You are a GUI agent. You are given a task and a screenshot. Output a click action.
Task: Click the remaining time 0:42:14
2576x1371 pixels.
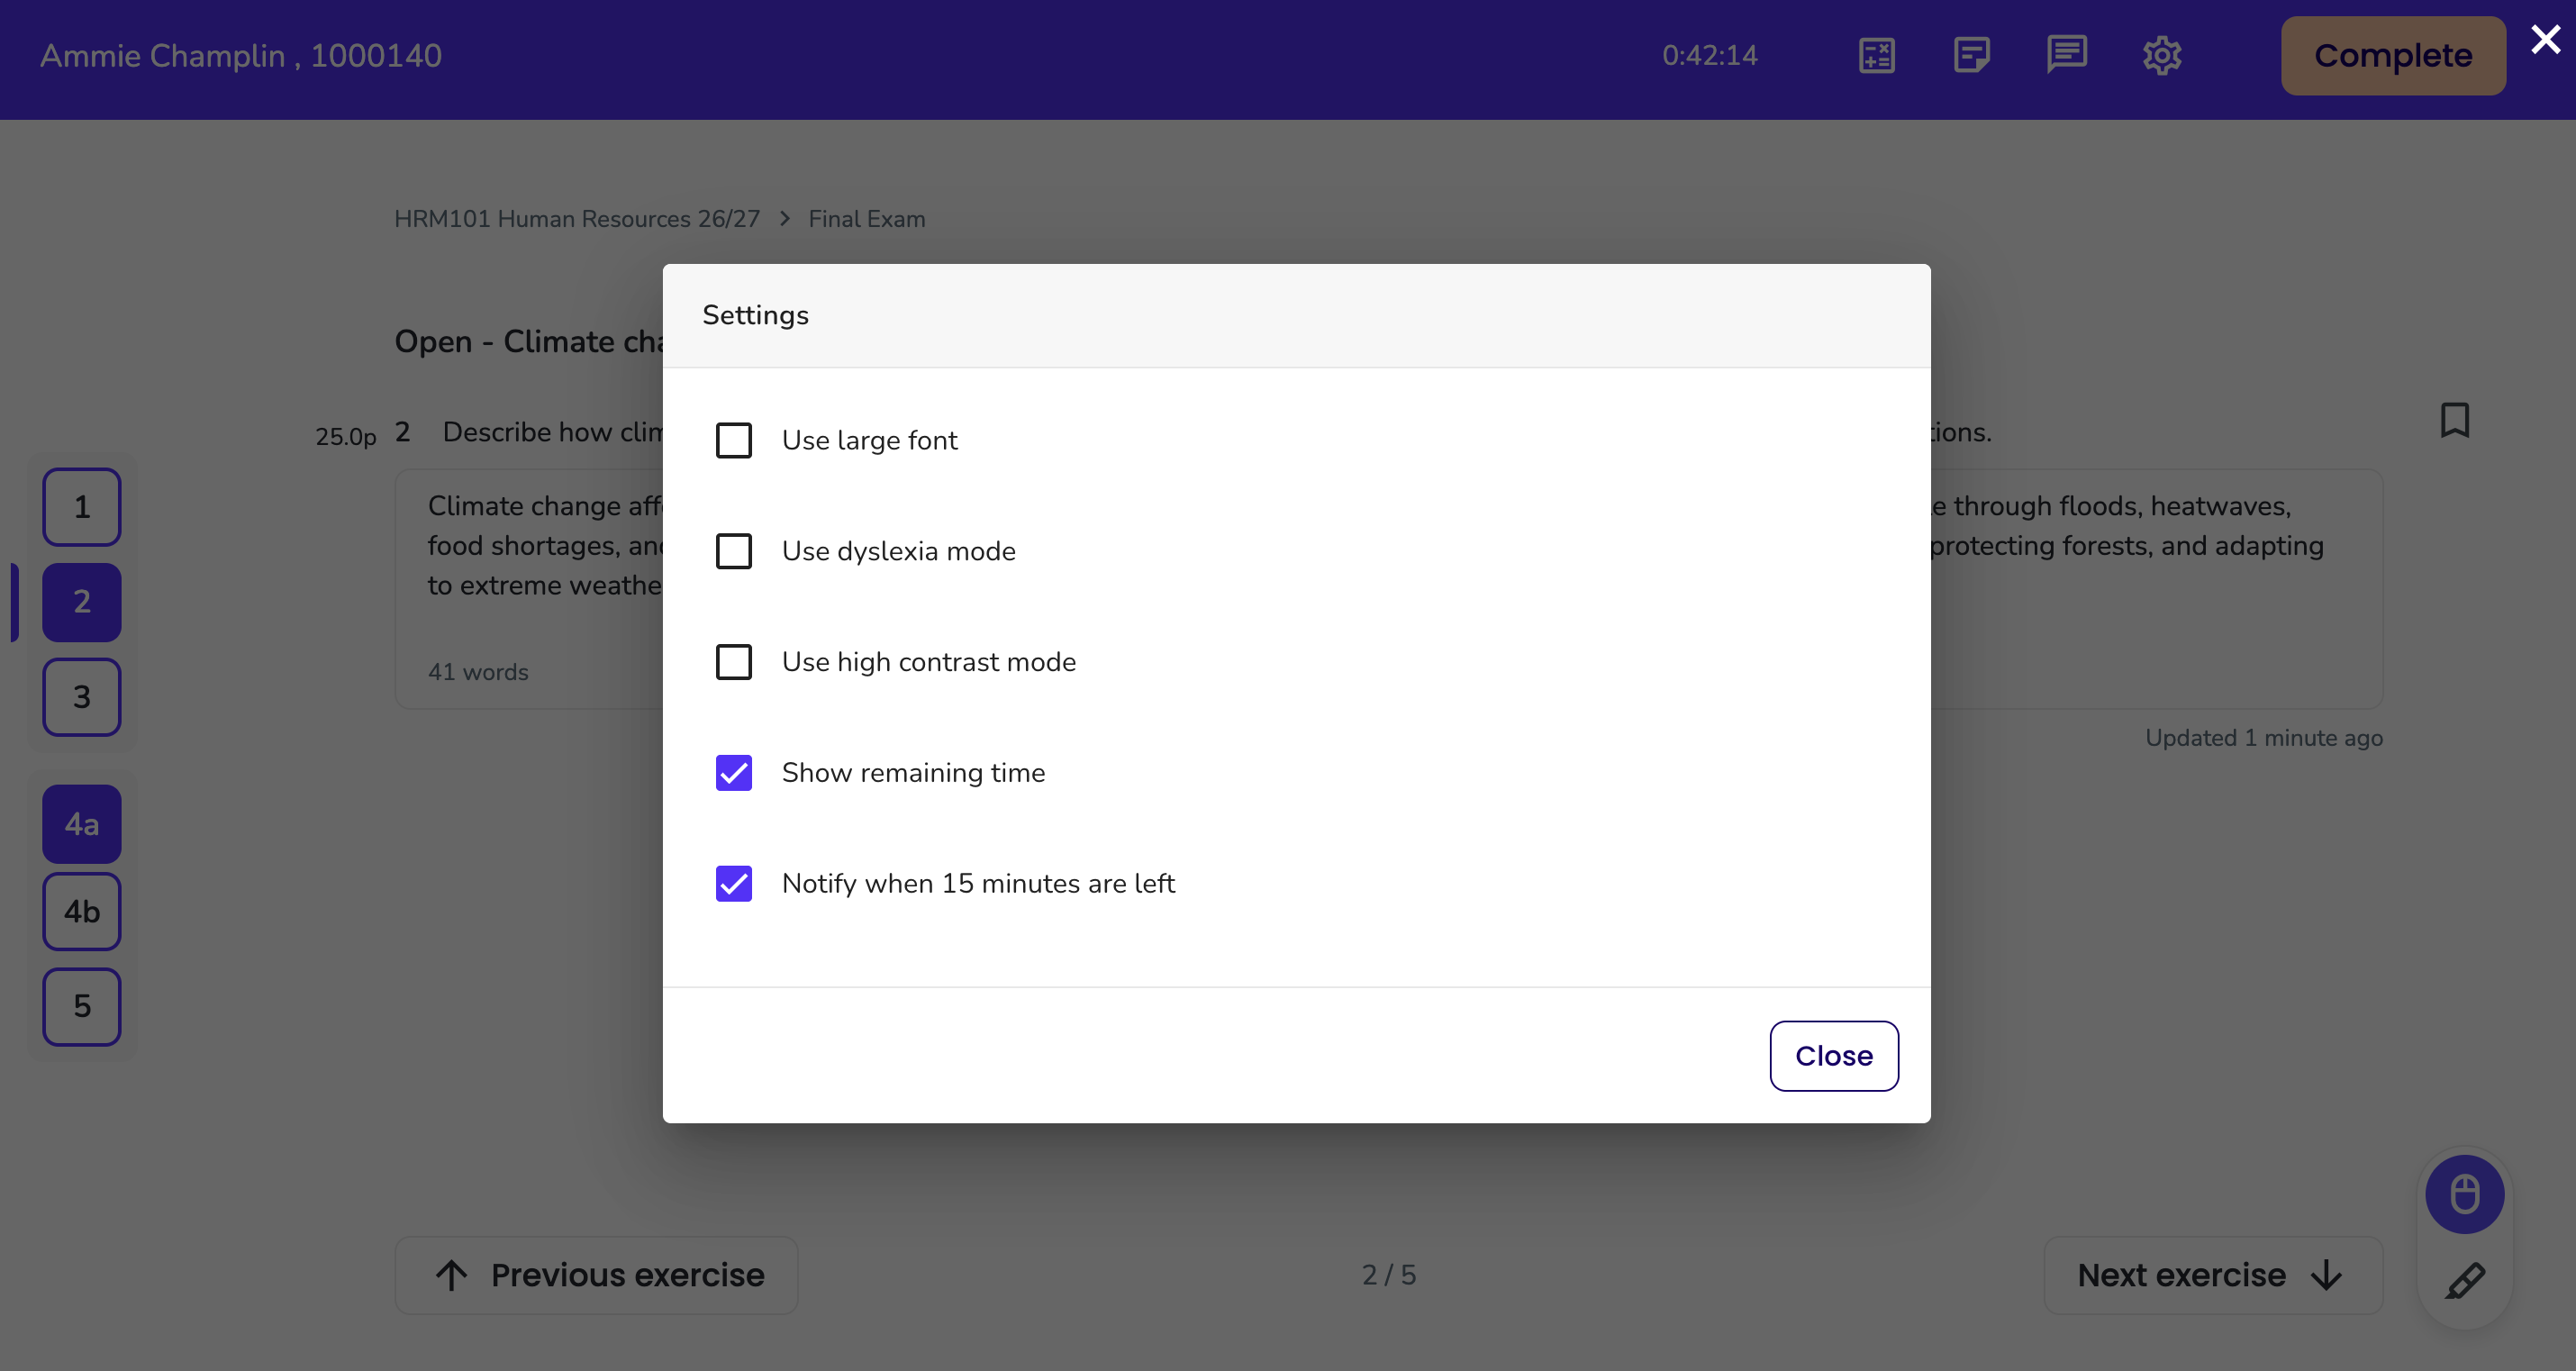[1710, 55]
